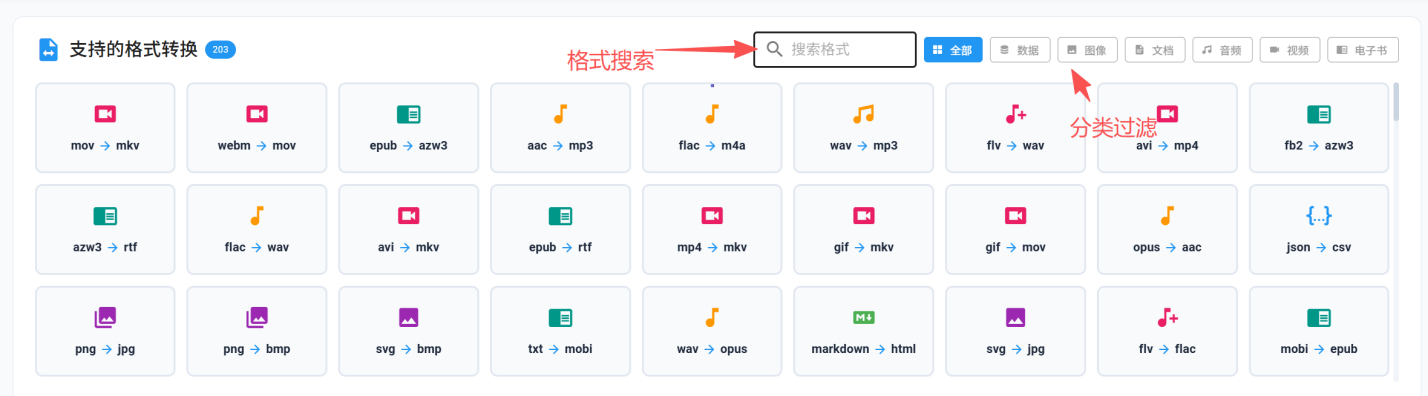This screenshot has height=396, width=1428.
Task: Click the 203 count badge
Action: click(220, 49)
